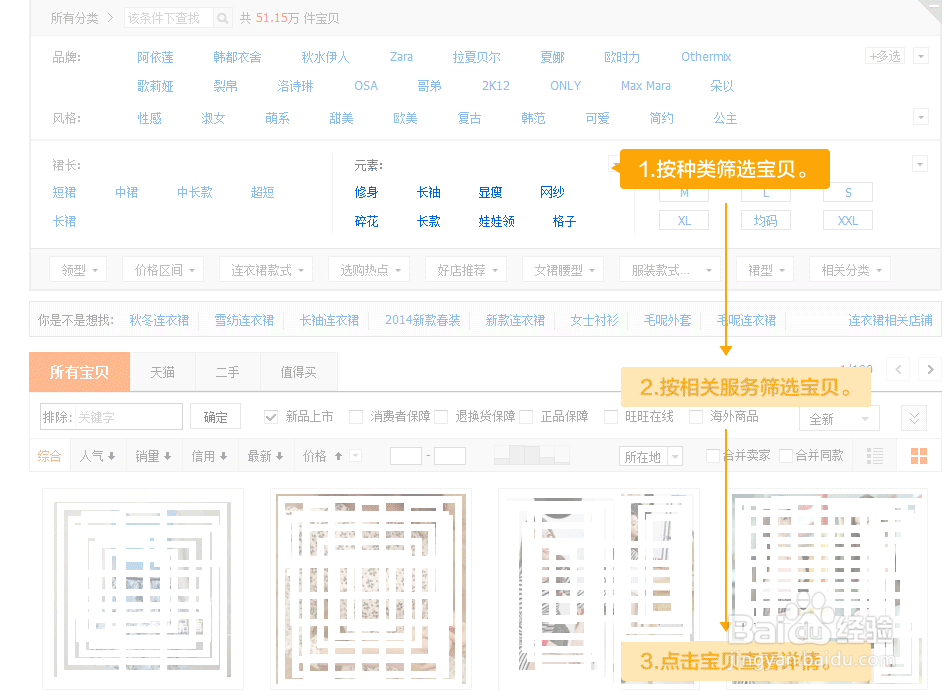The height and width of the screenshot is (692, 948).
Task: Select the 所有宝贝 tab
Action: click(79, 372)
